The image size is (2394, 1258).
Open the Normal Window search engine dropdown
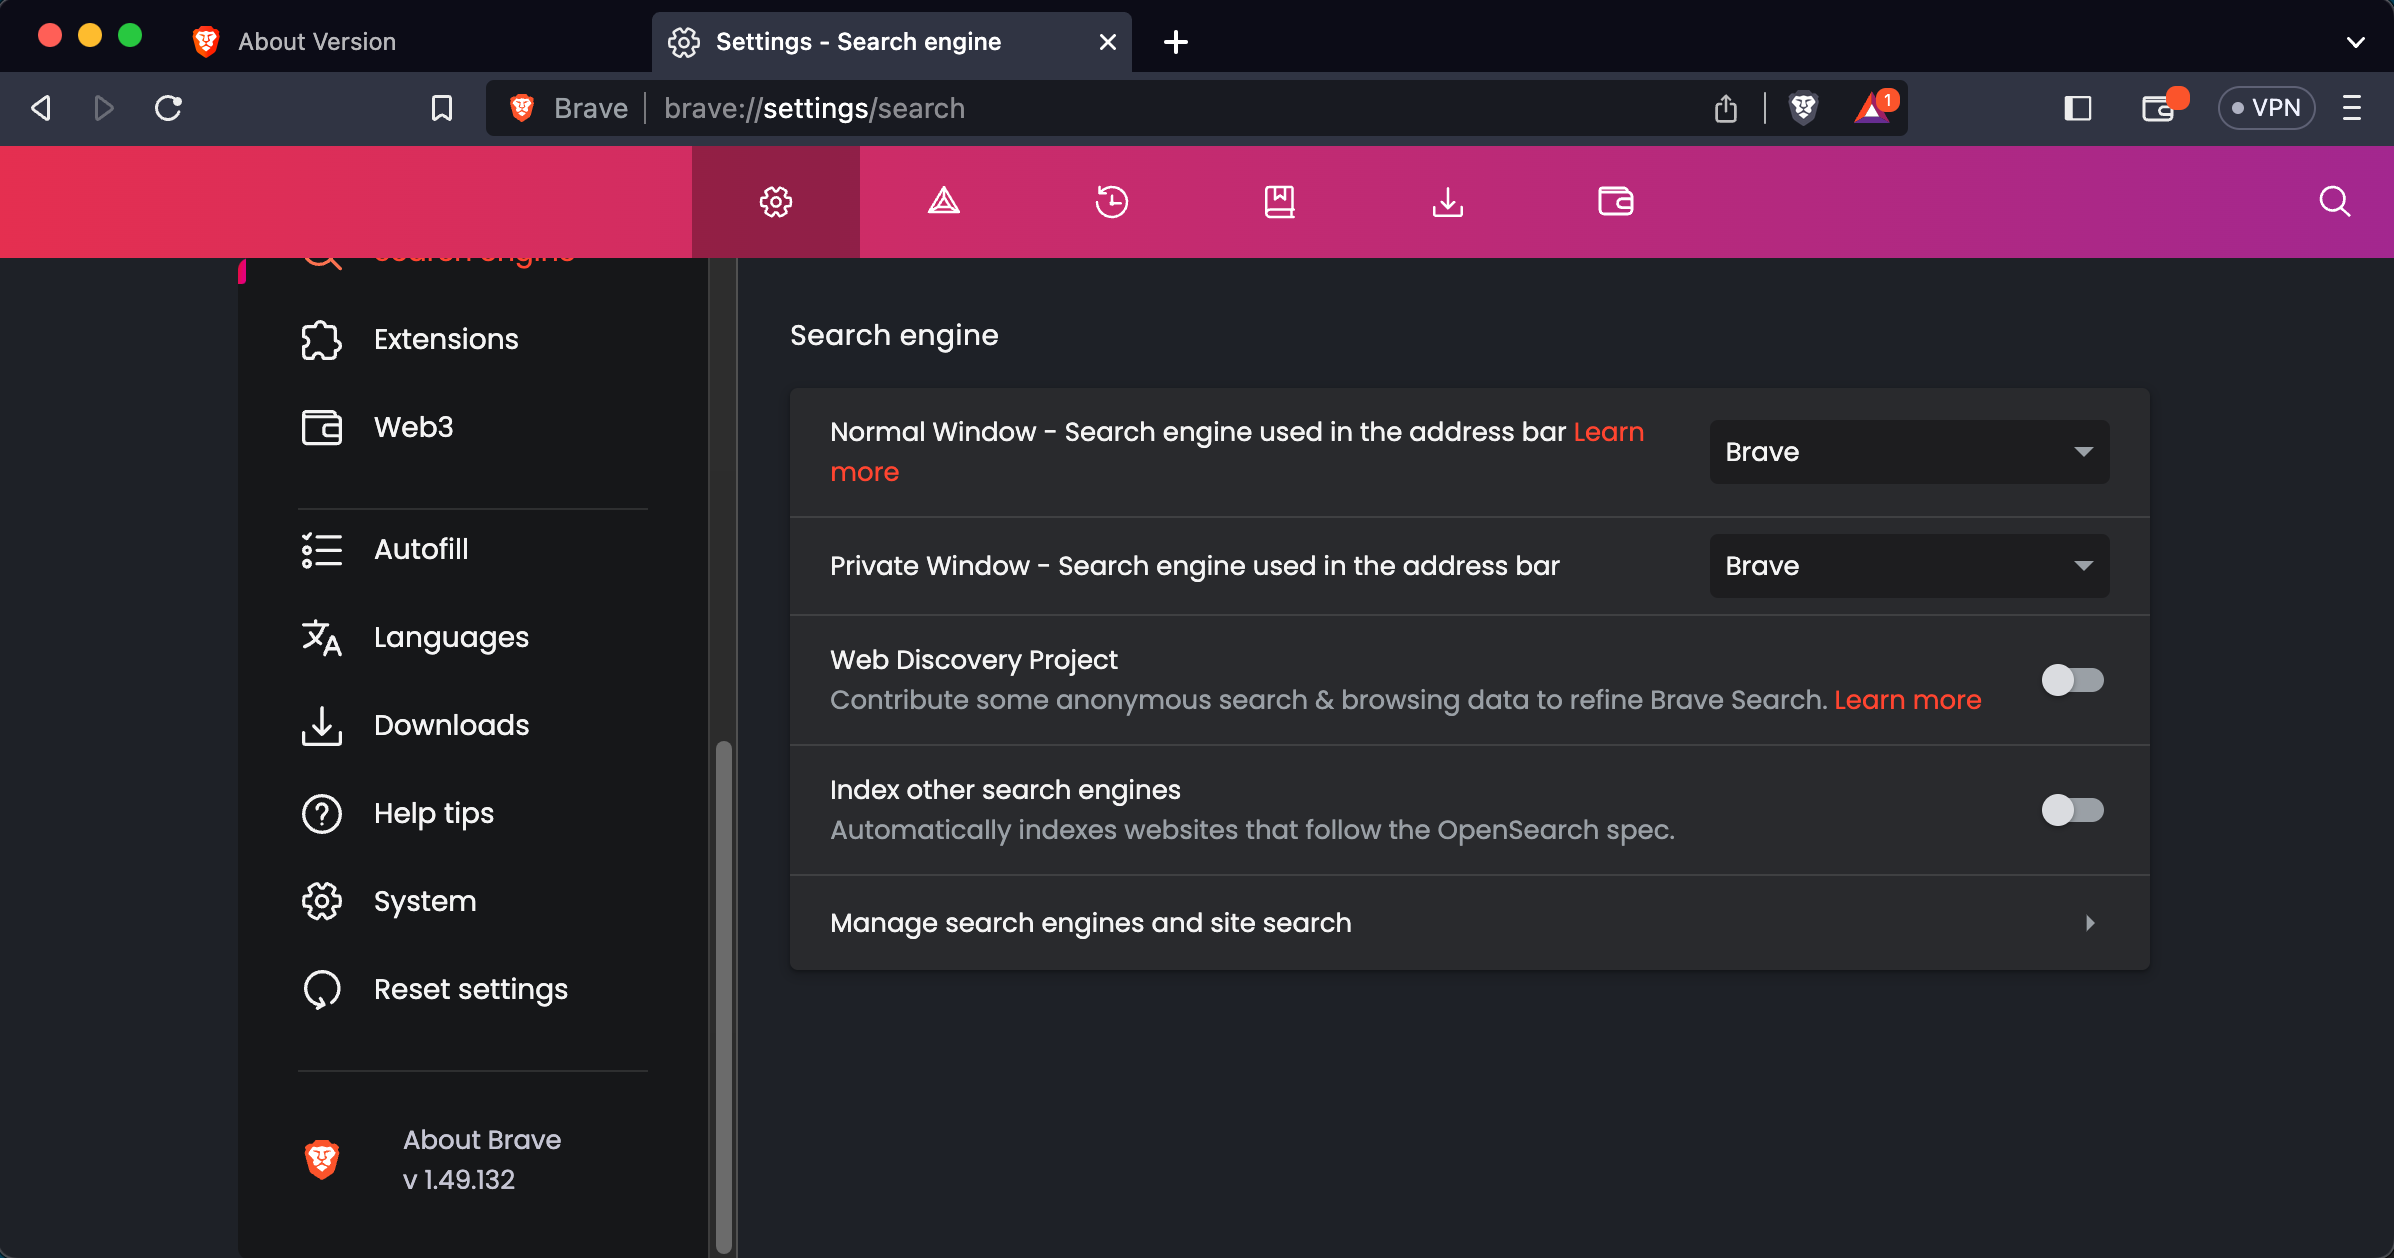click(x=1907, y=452)
